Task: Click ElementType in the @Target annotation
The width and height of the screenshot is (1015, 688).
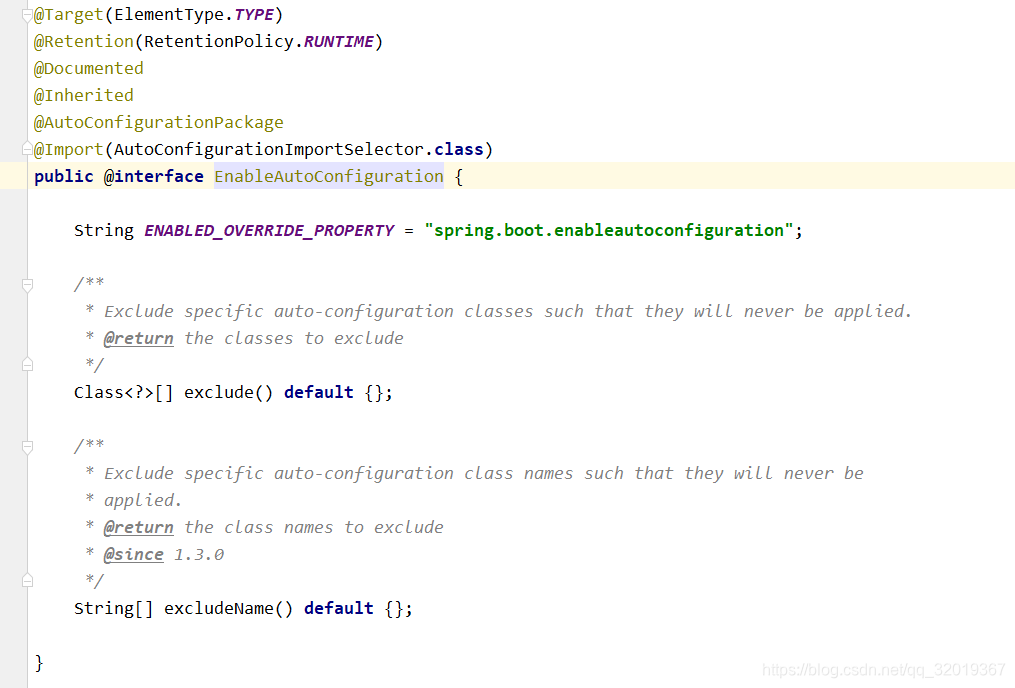Action: [169, 14]
